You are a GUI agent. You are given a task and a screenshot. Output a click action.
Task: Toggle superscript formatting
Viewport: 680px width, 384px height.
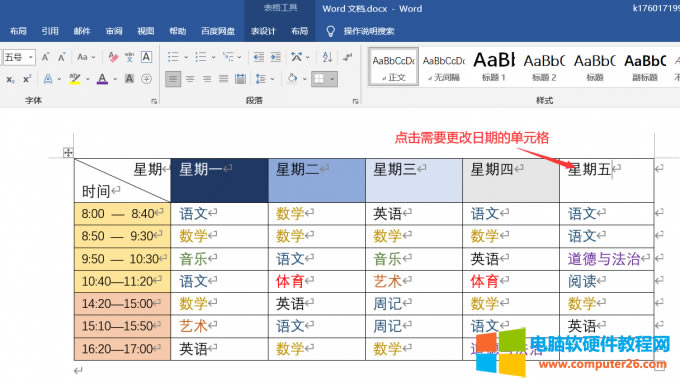tap(27, 79)
